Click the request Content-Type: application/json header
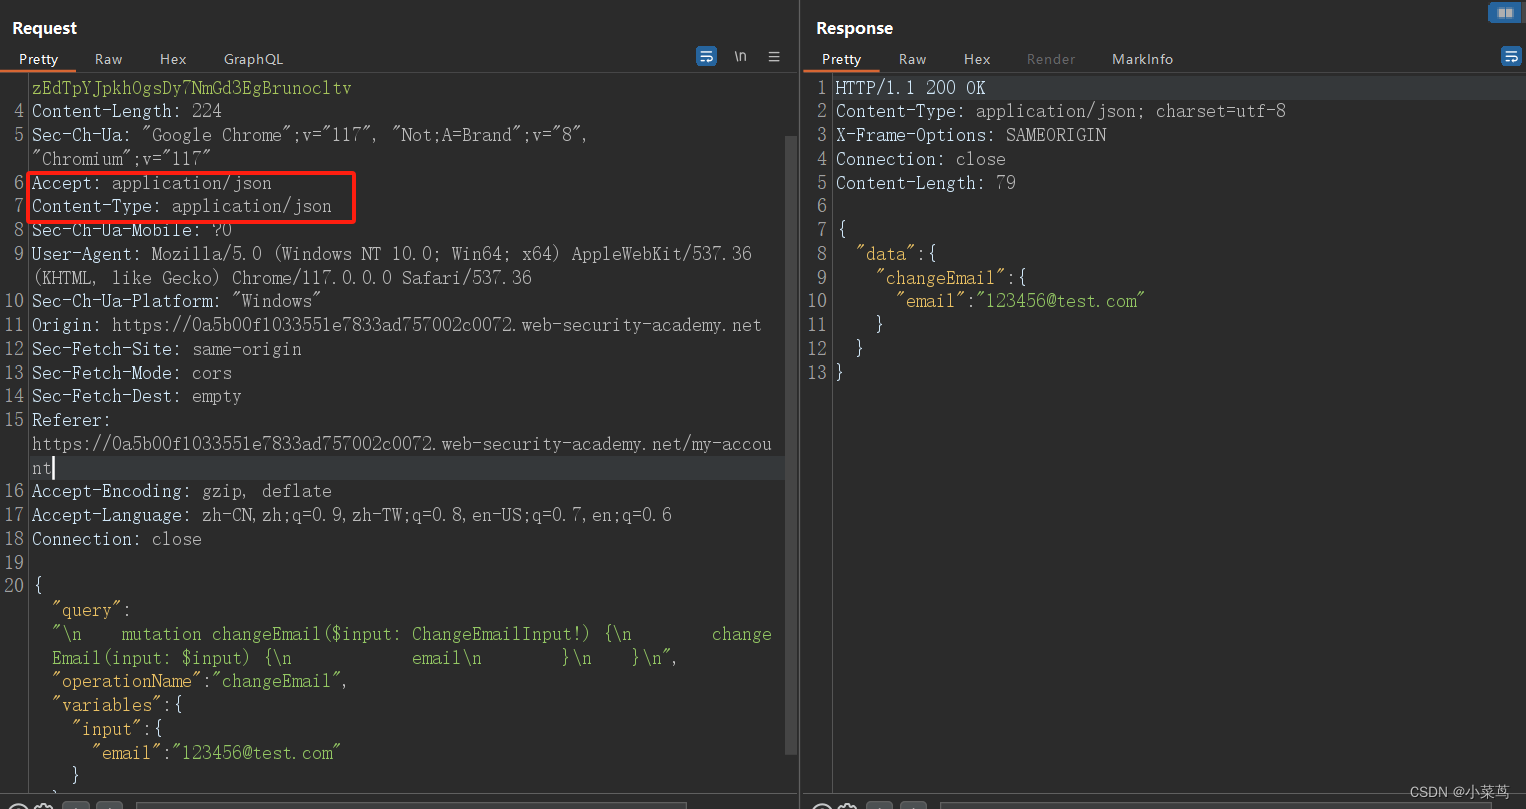 click(182, 207)
